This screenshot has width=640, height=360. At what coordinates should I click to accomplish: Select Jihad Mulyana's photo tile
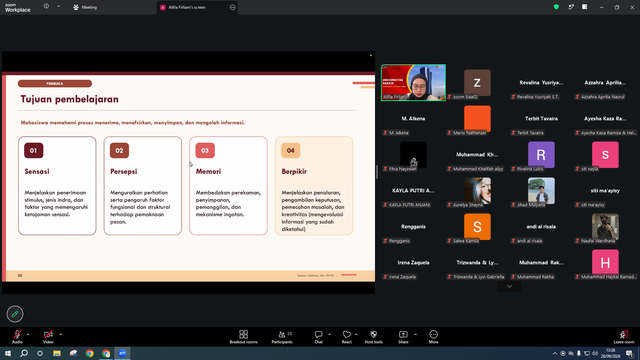pos(541,191)
